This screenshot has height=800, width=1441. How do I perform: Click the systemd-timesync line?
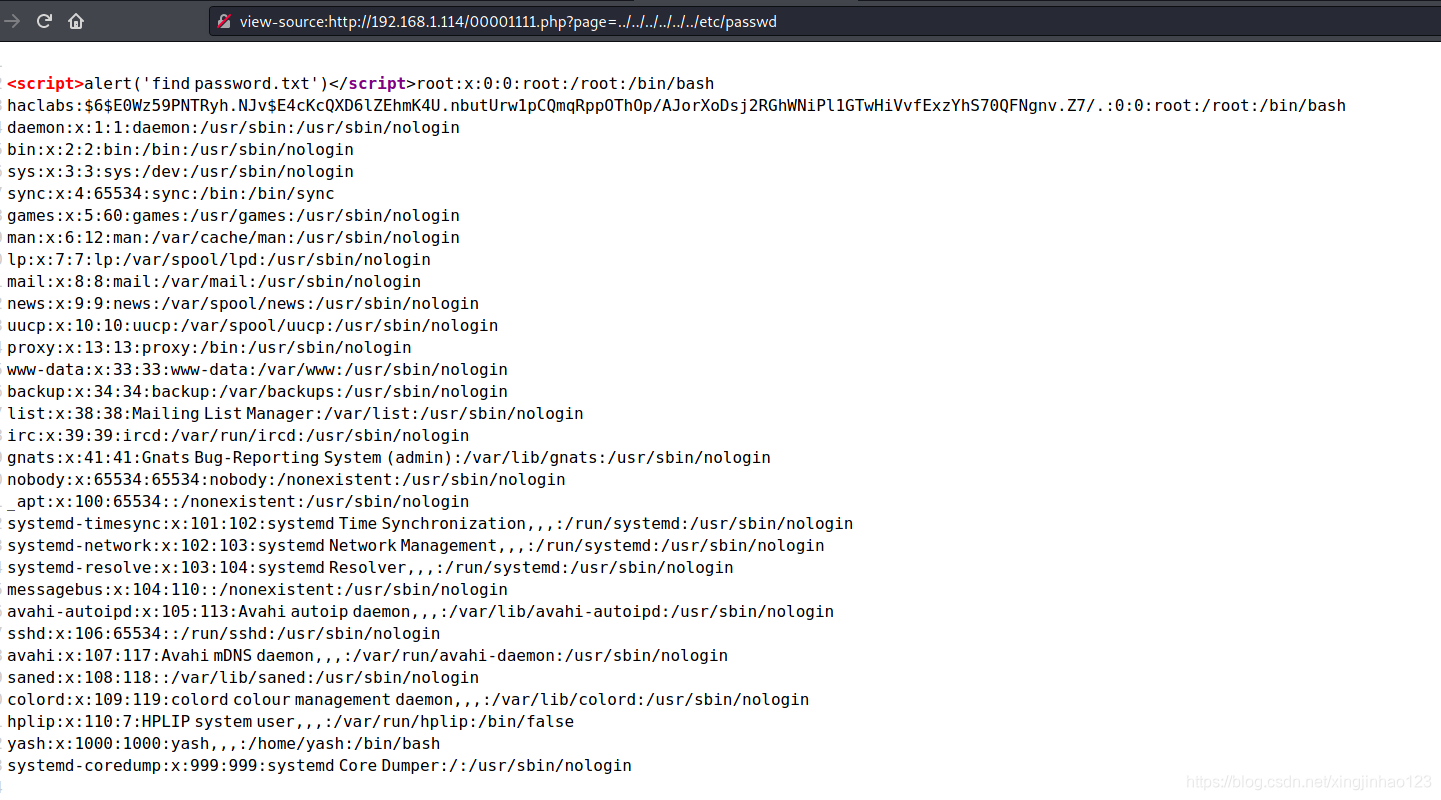click(x=430, y=524)
